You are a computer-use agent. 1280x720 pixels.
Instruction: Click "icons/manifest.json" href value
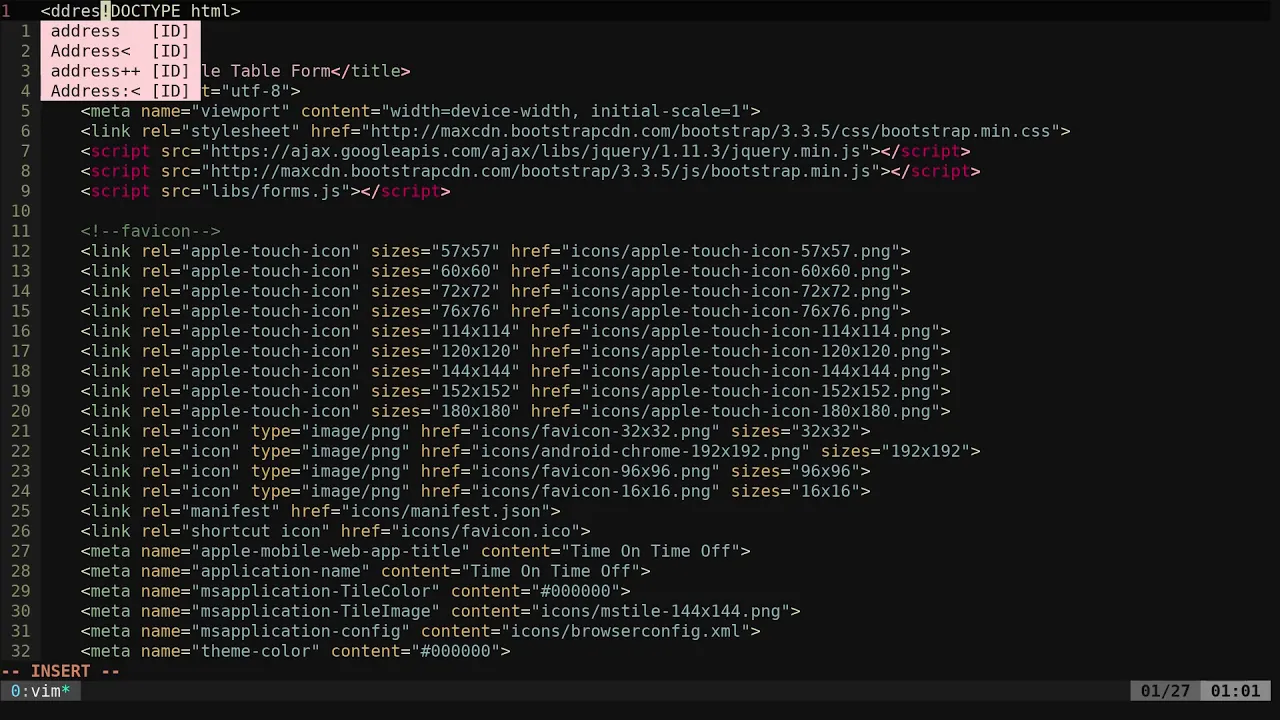click(x=445, y=511)
